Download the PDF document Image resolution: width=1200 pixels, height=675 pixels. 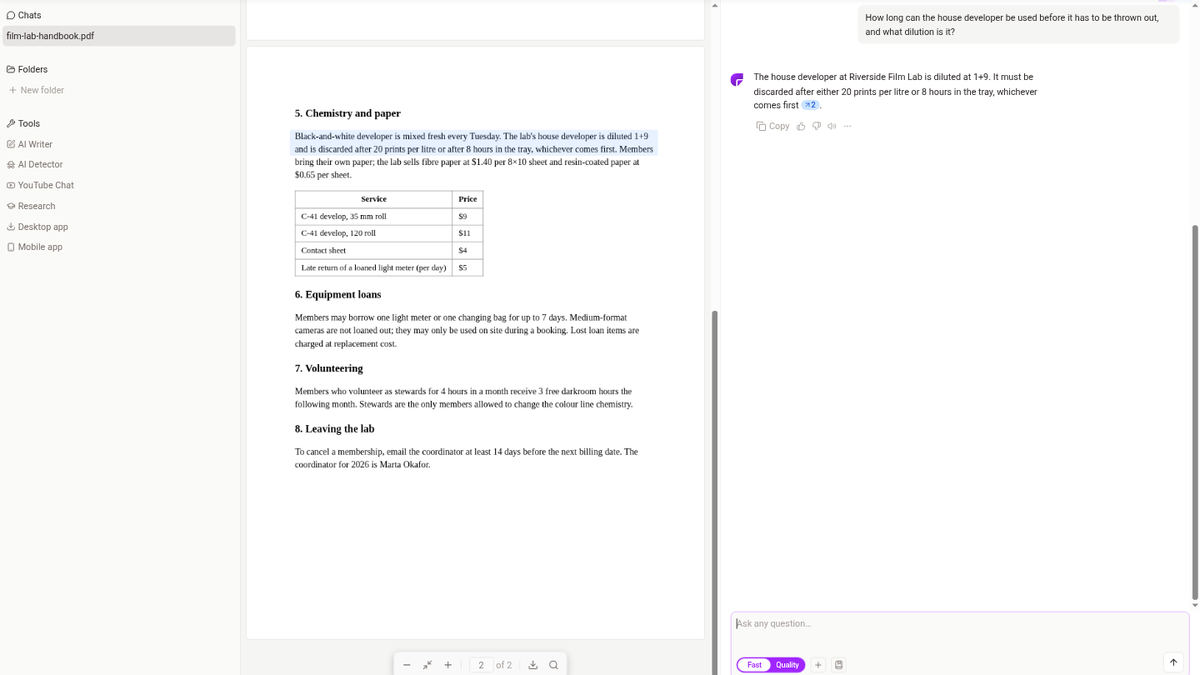pyautogui.click(x=533, y=665)
